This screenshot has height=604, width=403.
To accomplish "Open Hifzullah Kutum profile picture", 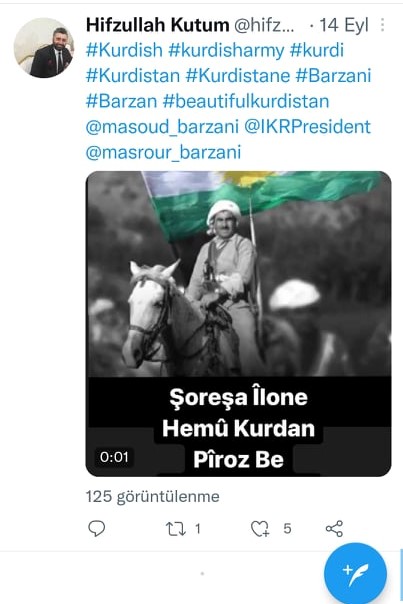I will 44,48.
